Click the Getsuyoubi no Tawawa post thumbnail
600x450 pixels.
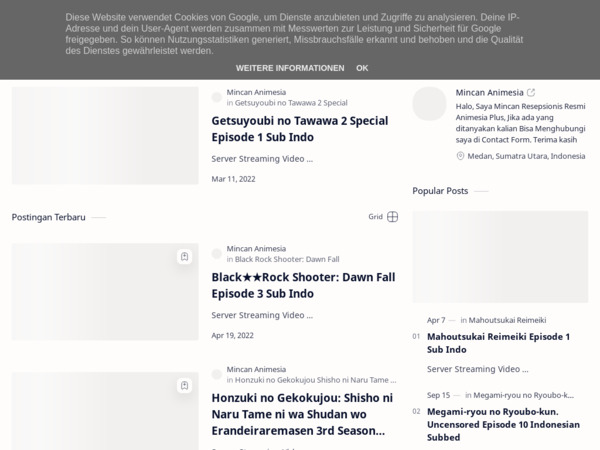click(105, 135)
